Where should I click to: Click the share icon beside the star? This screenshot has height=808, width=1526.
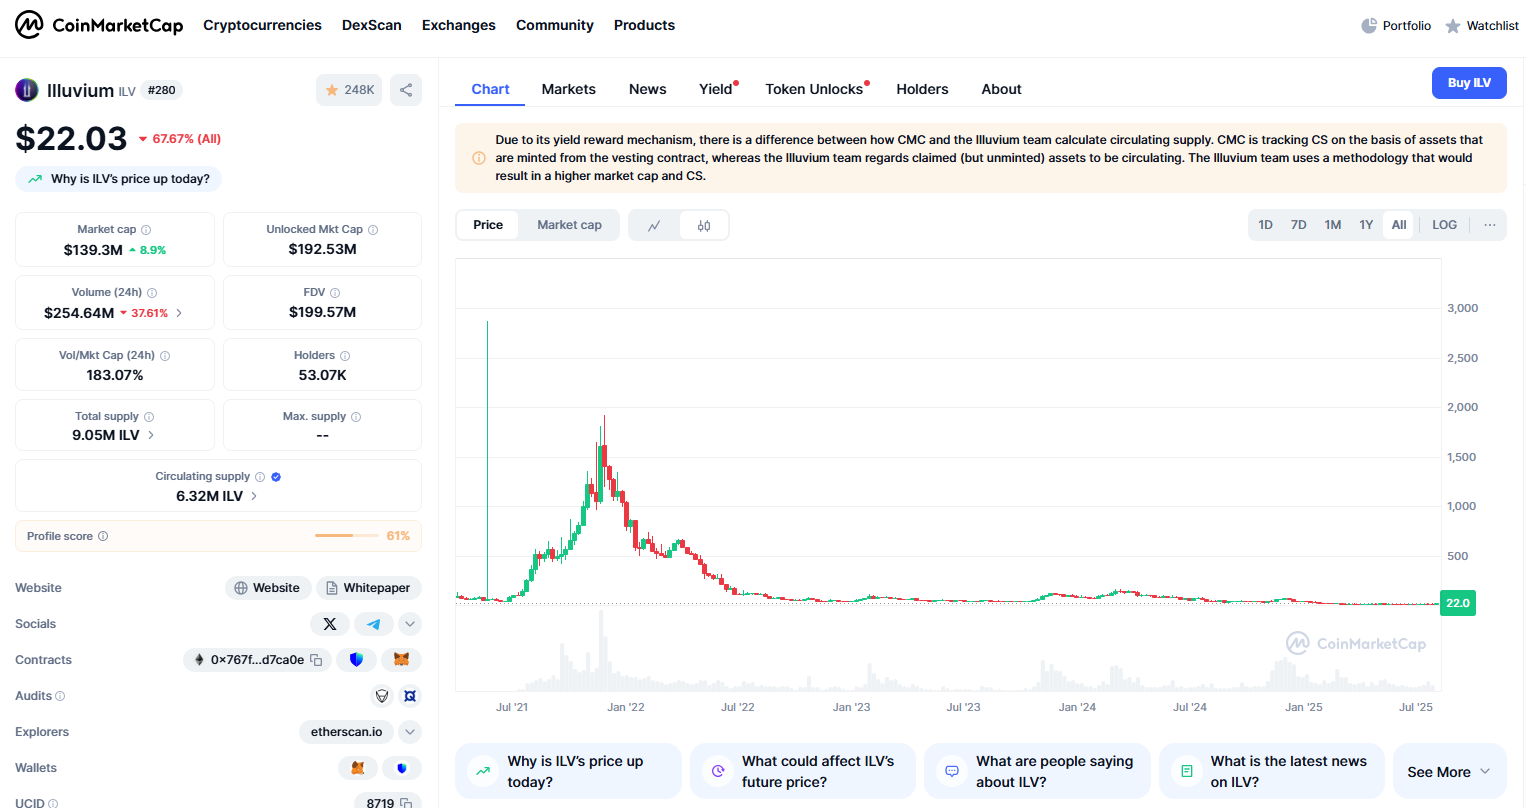(406, 90)
